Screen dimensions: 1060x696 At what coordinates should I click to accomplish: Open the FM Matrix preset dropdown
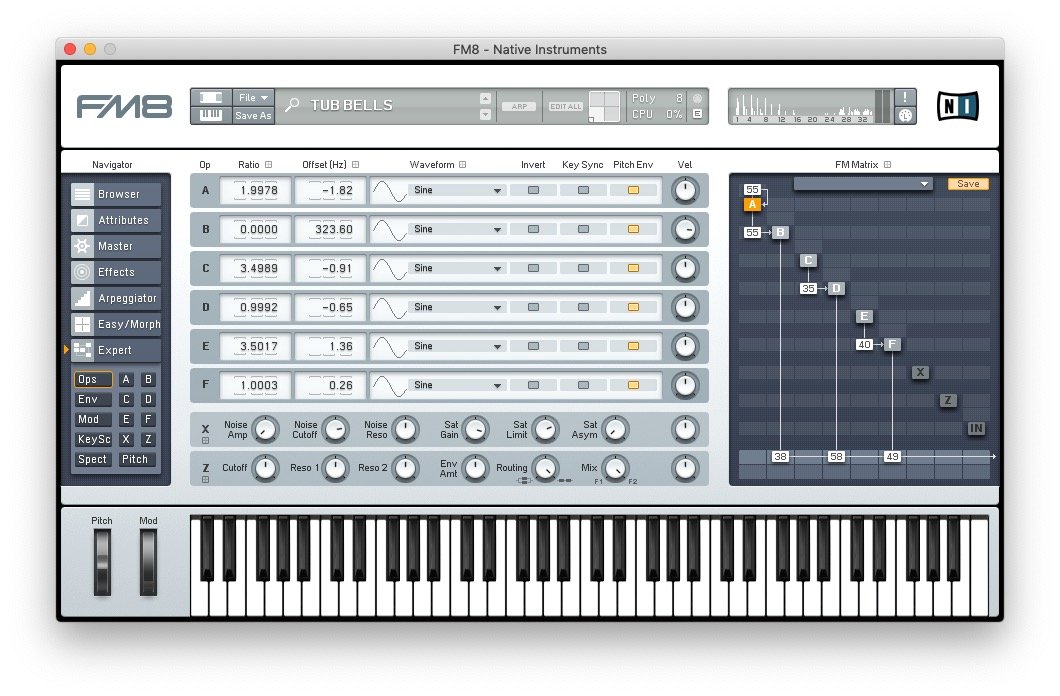tap(863, 184)
